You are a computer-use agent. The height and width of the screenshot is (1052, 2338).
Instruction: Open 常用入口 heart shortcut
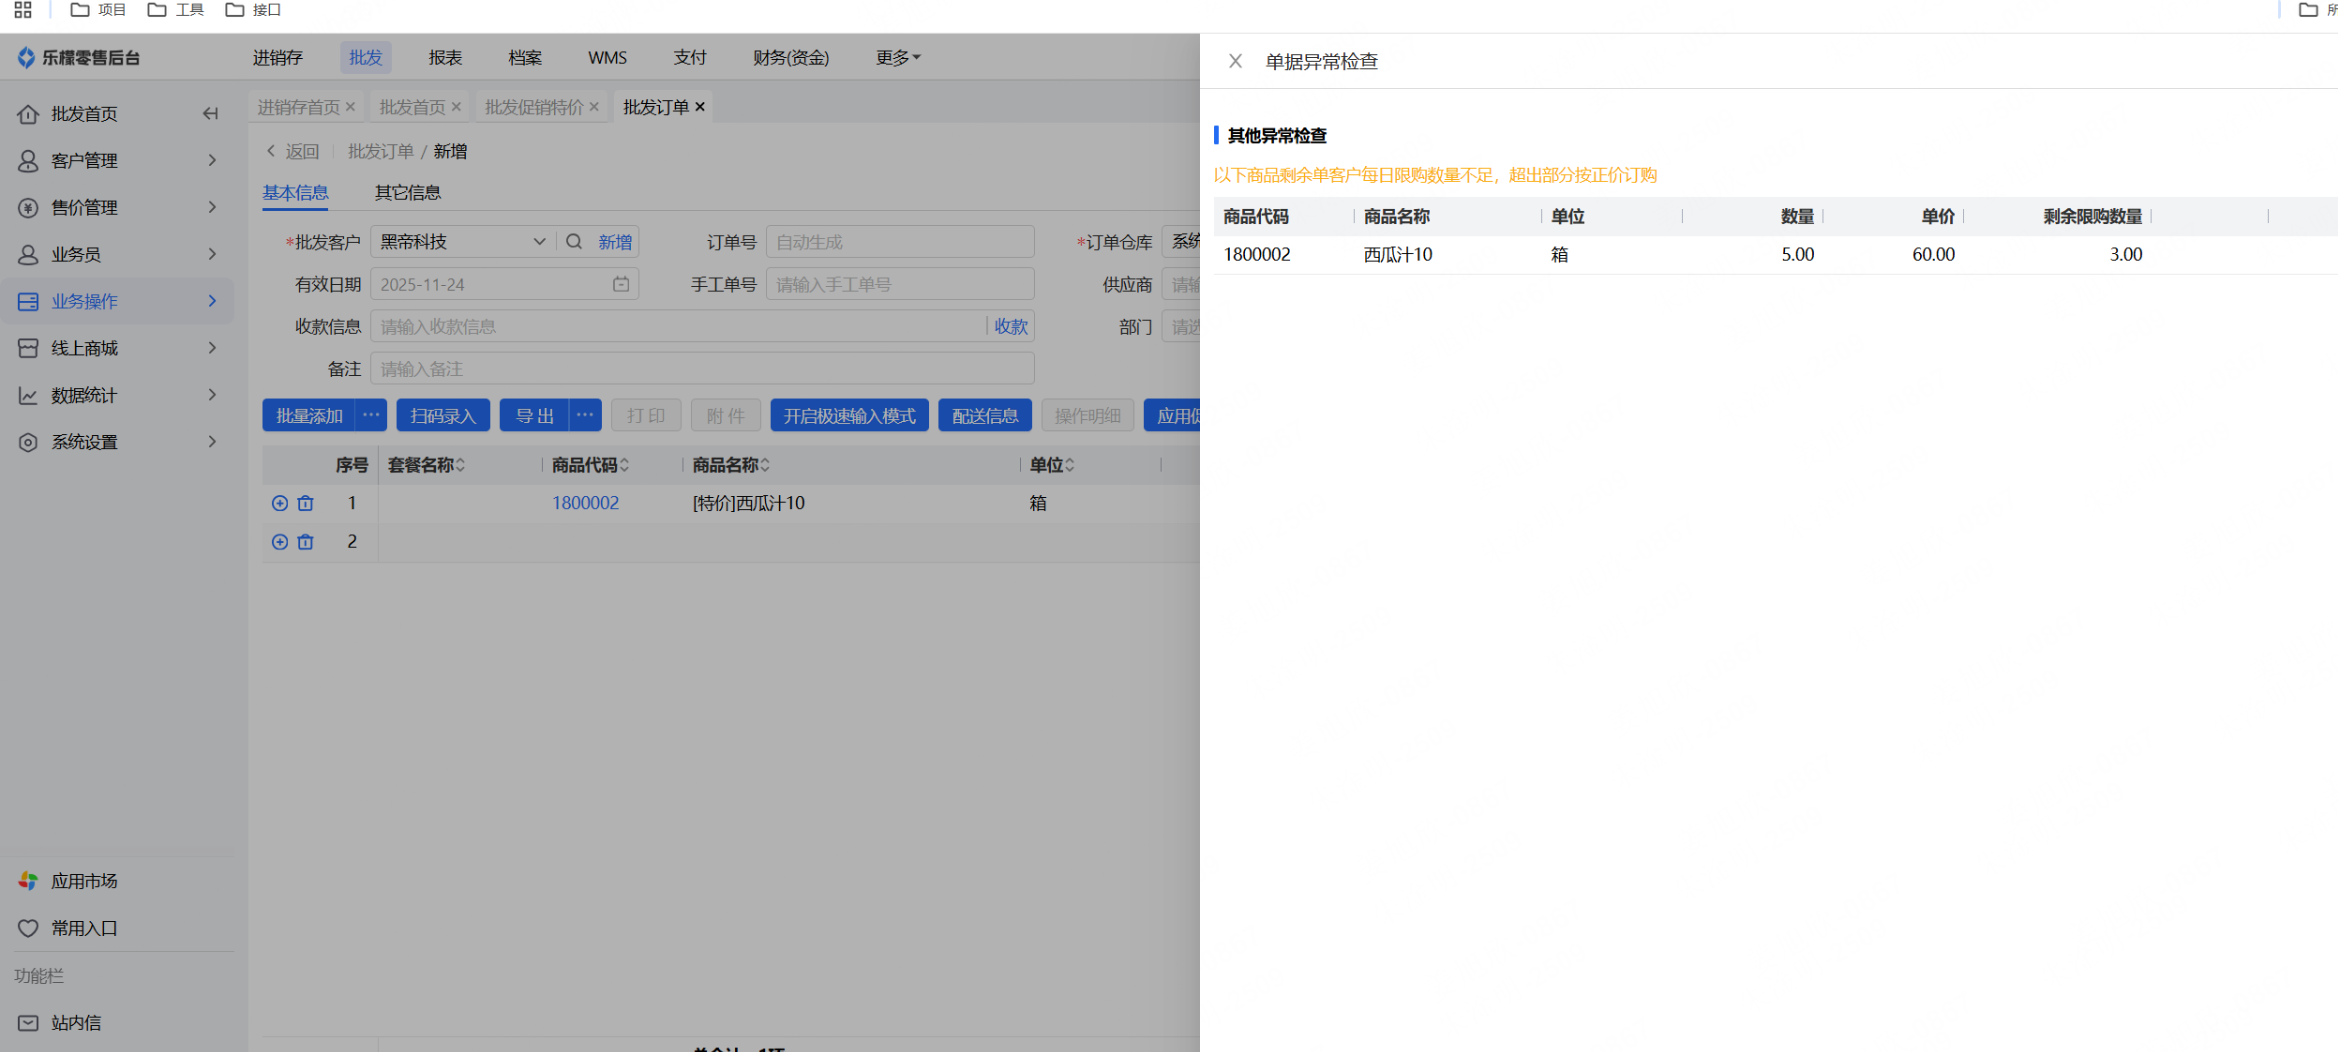point(68,928)
